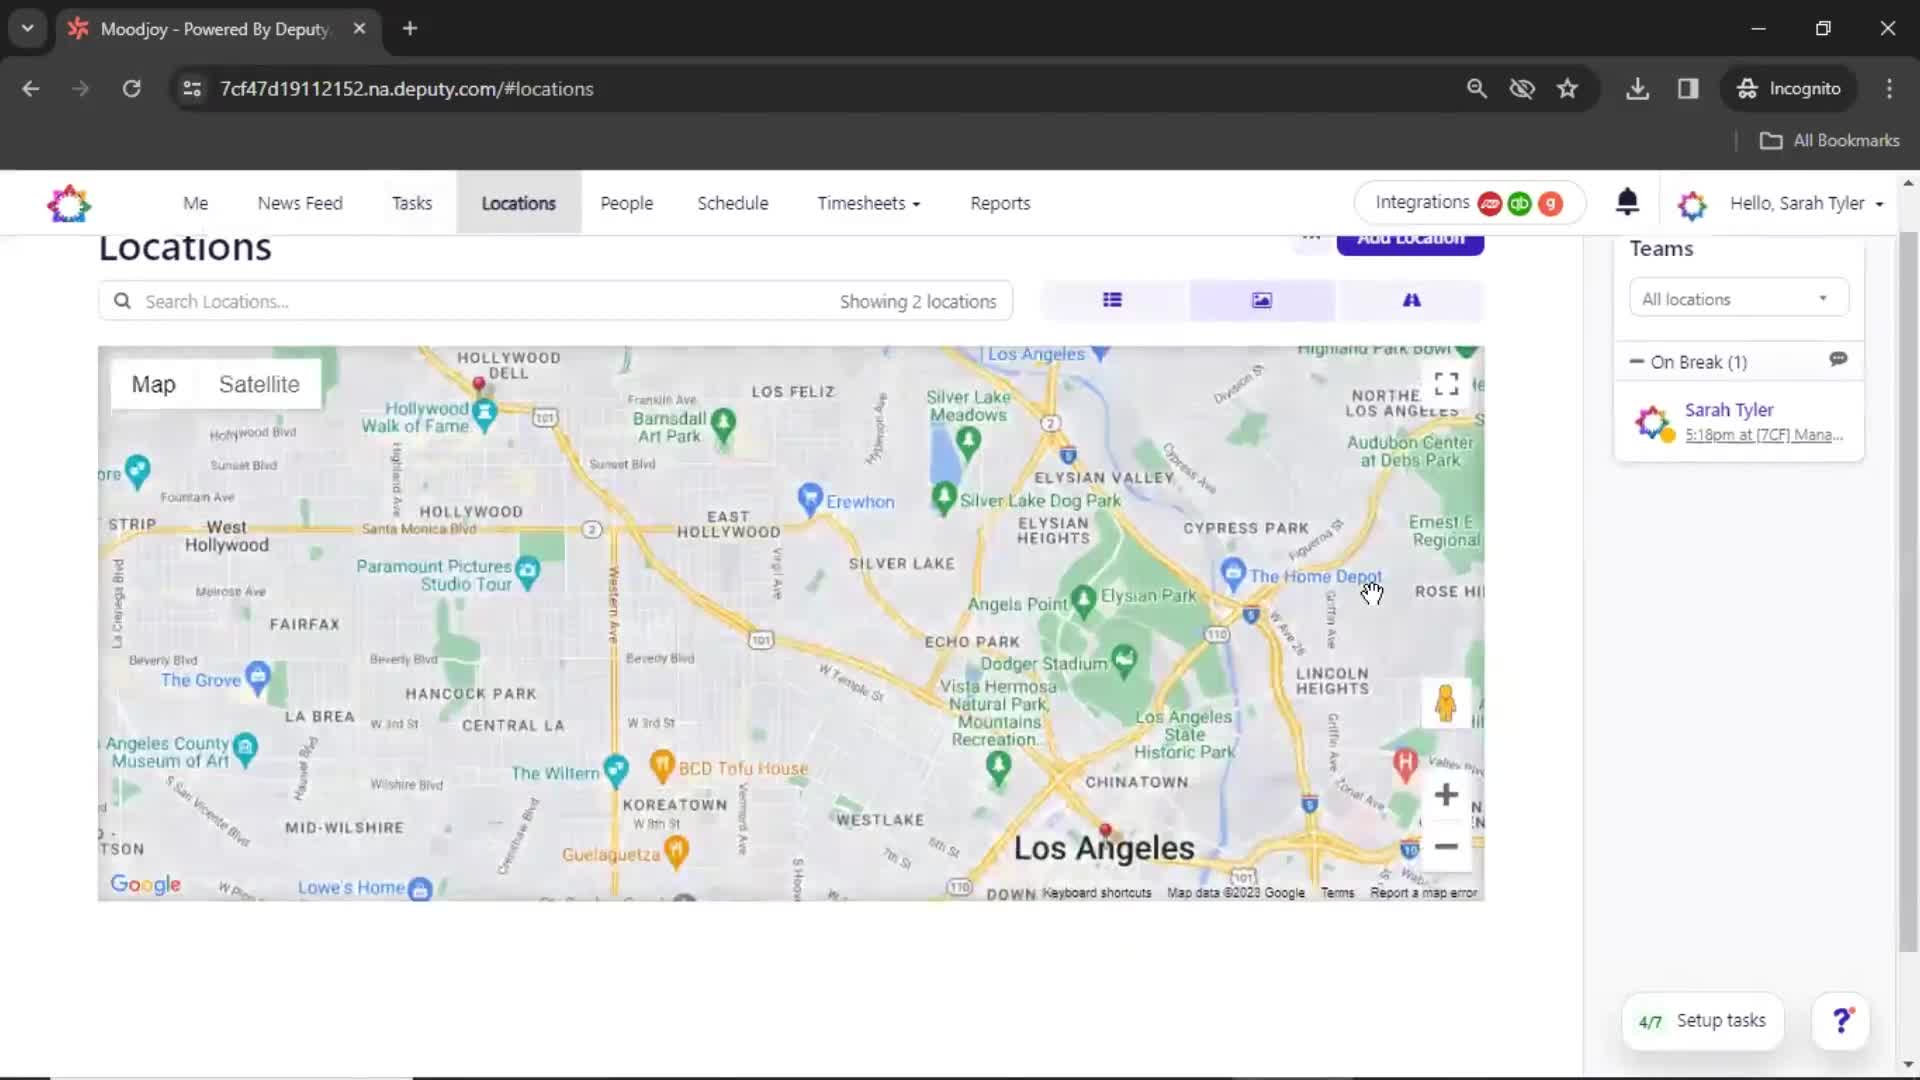
Task: Open the Reports page
Action: click(1000, 203)
